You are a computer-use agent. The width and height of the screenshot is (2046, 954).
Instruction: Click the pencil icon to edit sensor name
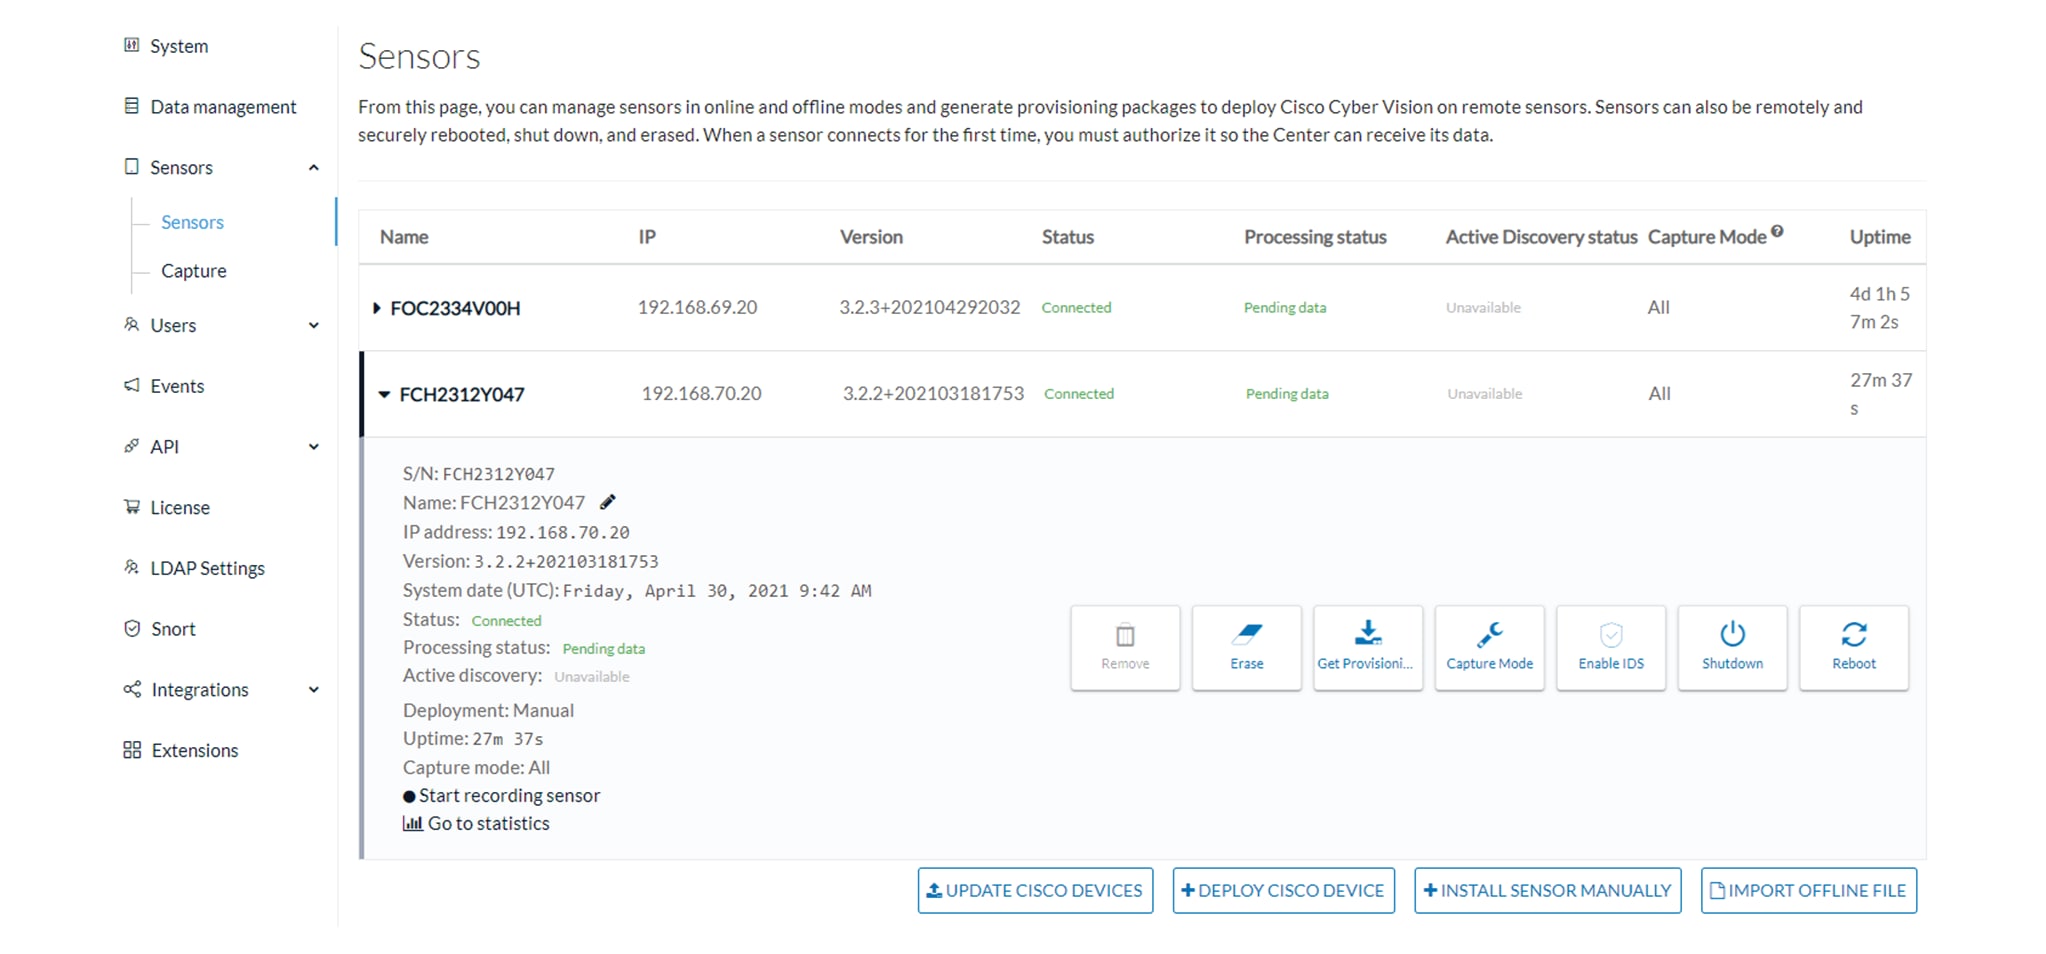tap(608, 502)
